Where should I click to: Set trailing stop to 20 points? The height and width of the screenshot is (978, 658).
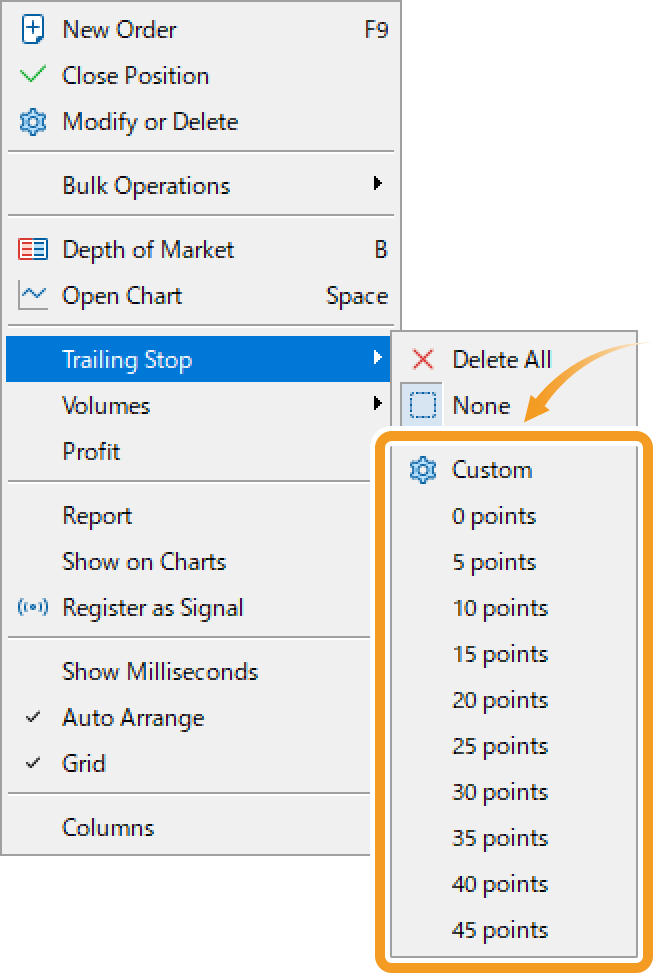tap(500, 700)
